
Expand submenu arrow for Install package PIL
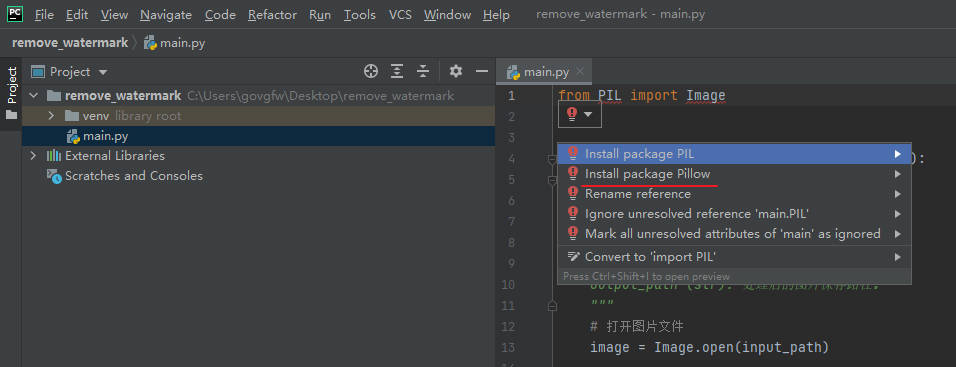(x=897, y=154)
